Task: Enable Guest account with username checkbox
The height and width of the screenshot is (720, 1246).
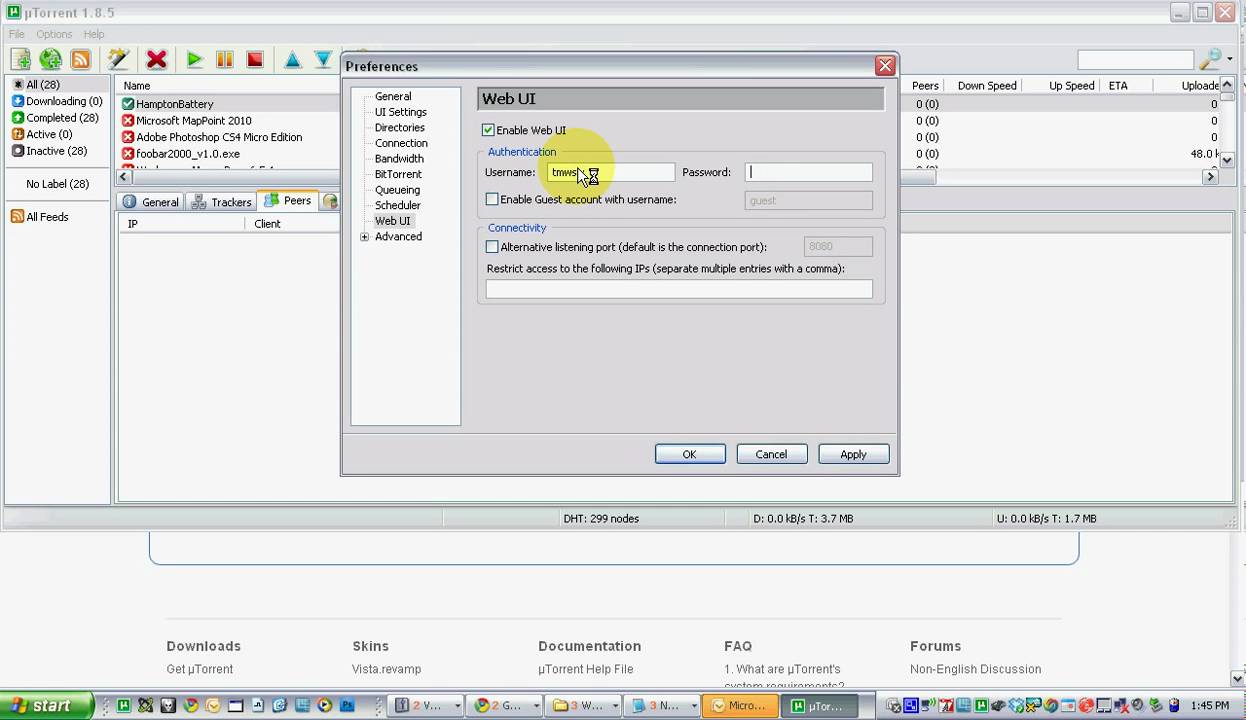Action: (x=492, y=200)
